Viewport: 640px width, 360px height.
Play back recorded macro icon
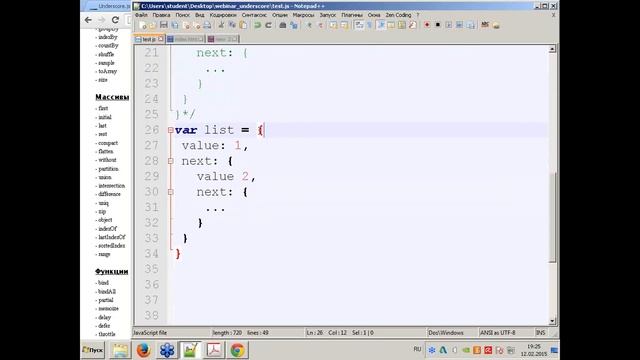[449, 25]
